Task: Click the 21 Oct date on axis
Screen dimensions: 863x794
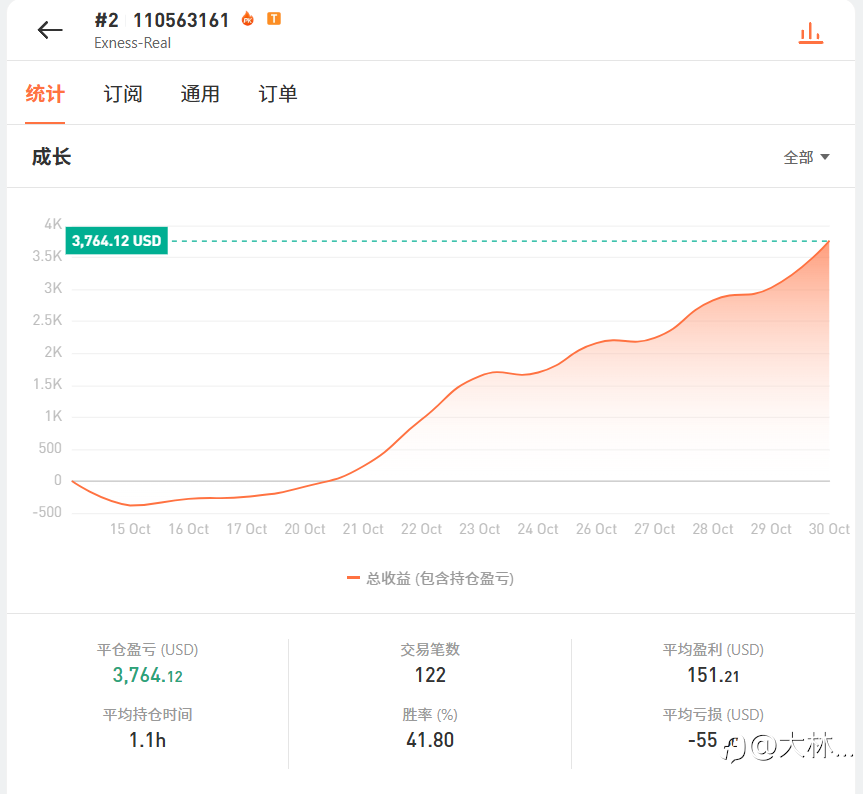Action: pyautogui.click(x=363, y=529)
